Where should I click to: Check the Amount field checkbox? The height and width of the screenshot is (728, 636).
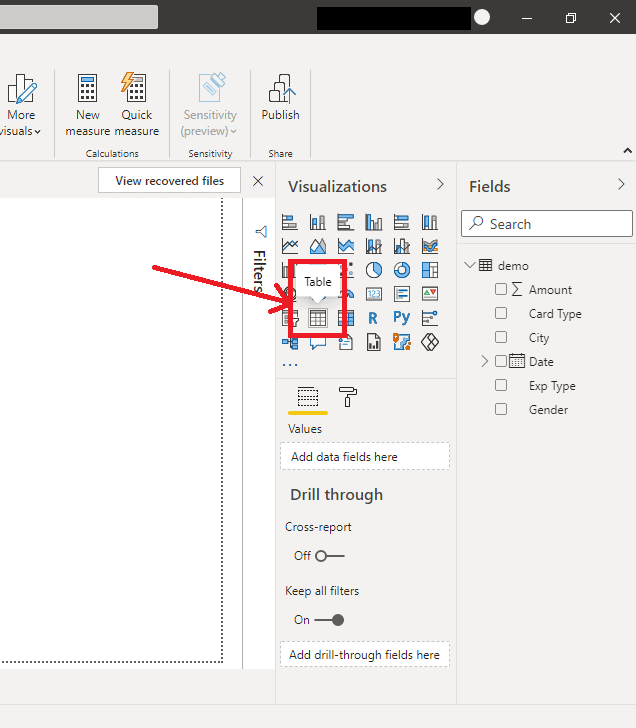point(500,289)
